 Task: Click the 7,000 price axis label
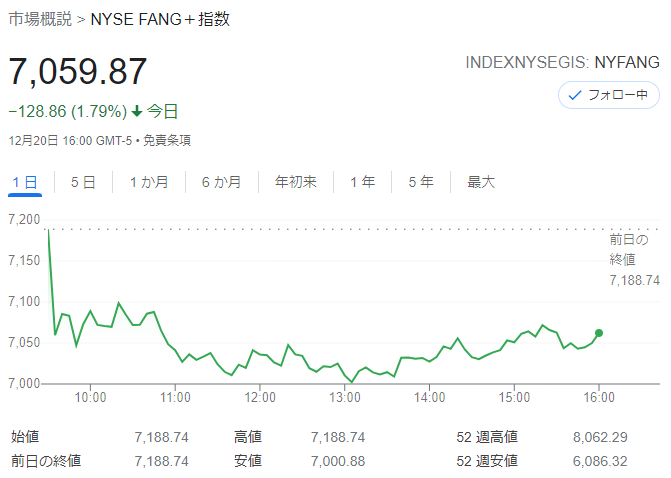24,383
